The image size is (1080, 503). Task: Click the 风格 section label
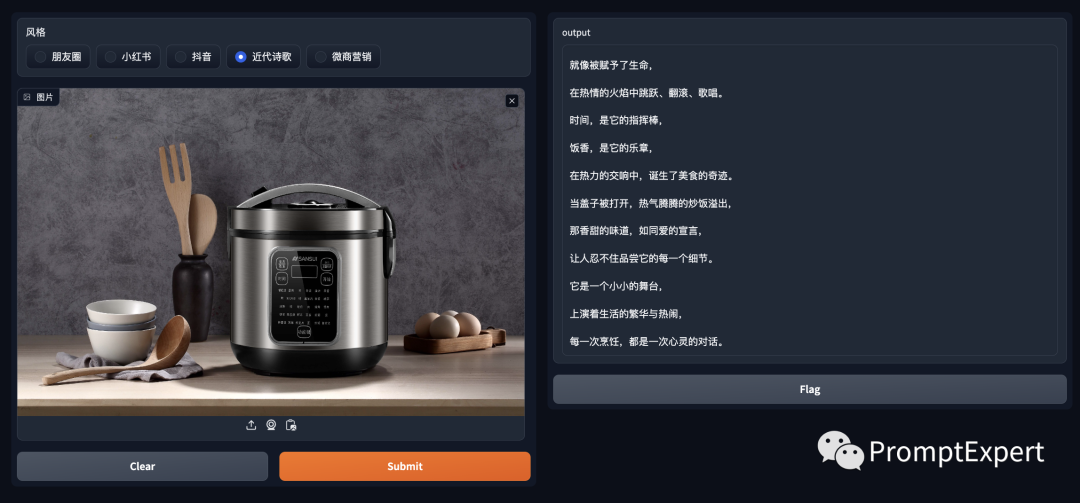click(36, 32)
